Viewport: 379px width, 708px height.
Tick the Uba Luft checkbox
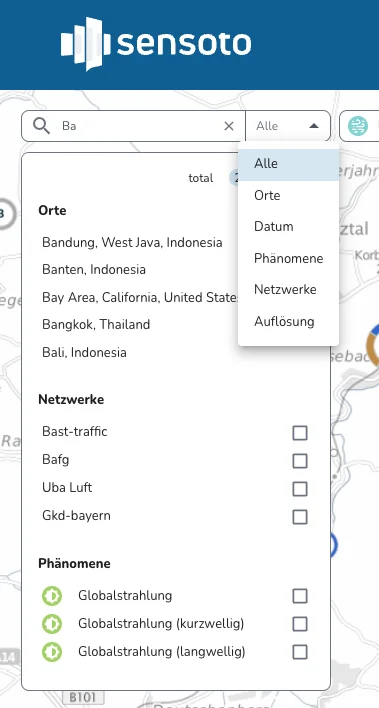point(300,489)
